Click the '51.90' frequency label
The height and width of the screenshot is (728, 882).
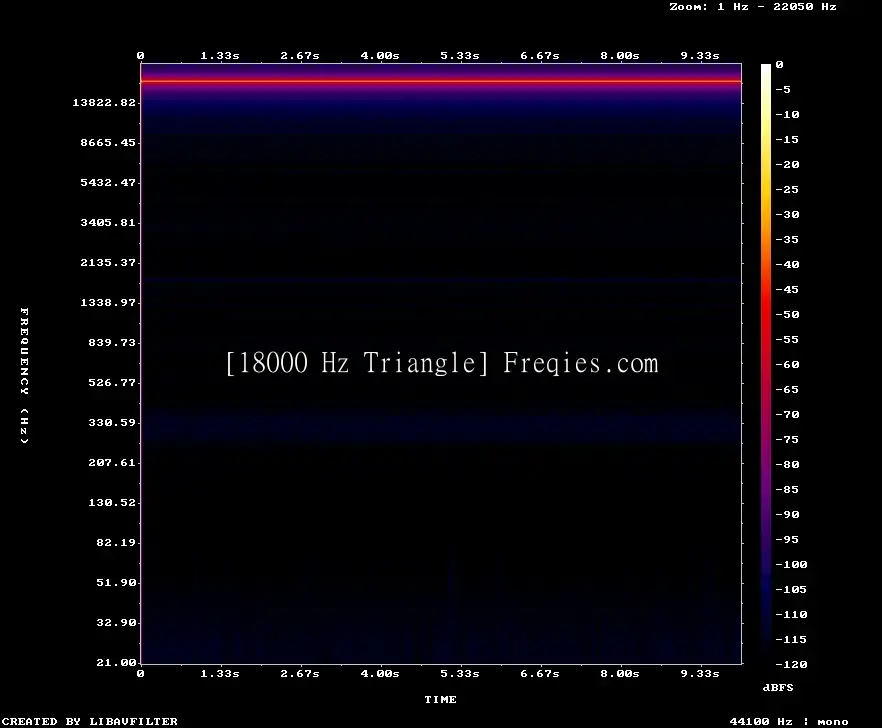point(116,582)
